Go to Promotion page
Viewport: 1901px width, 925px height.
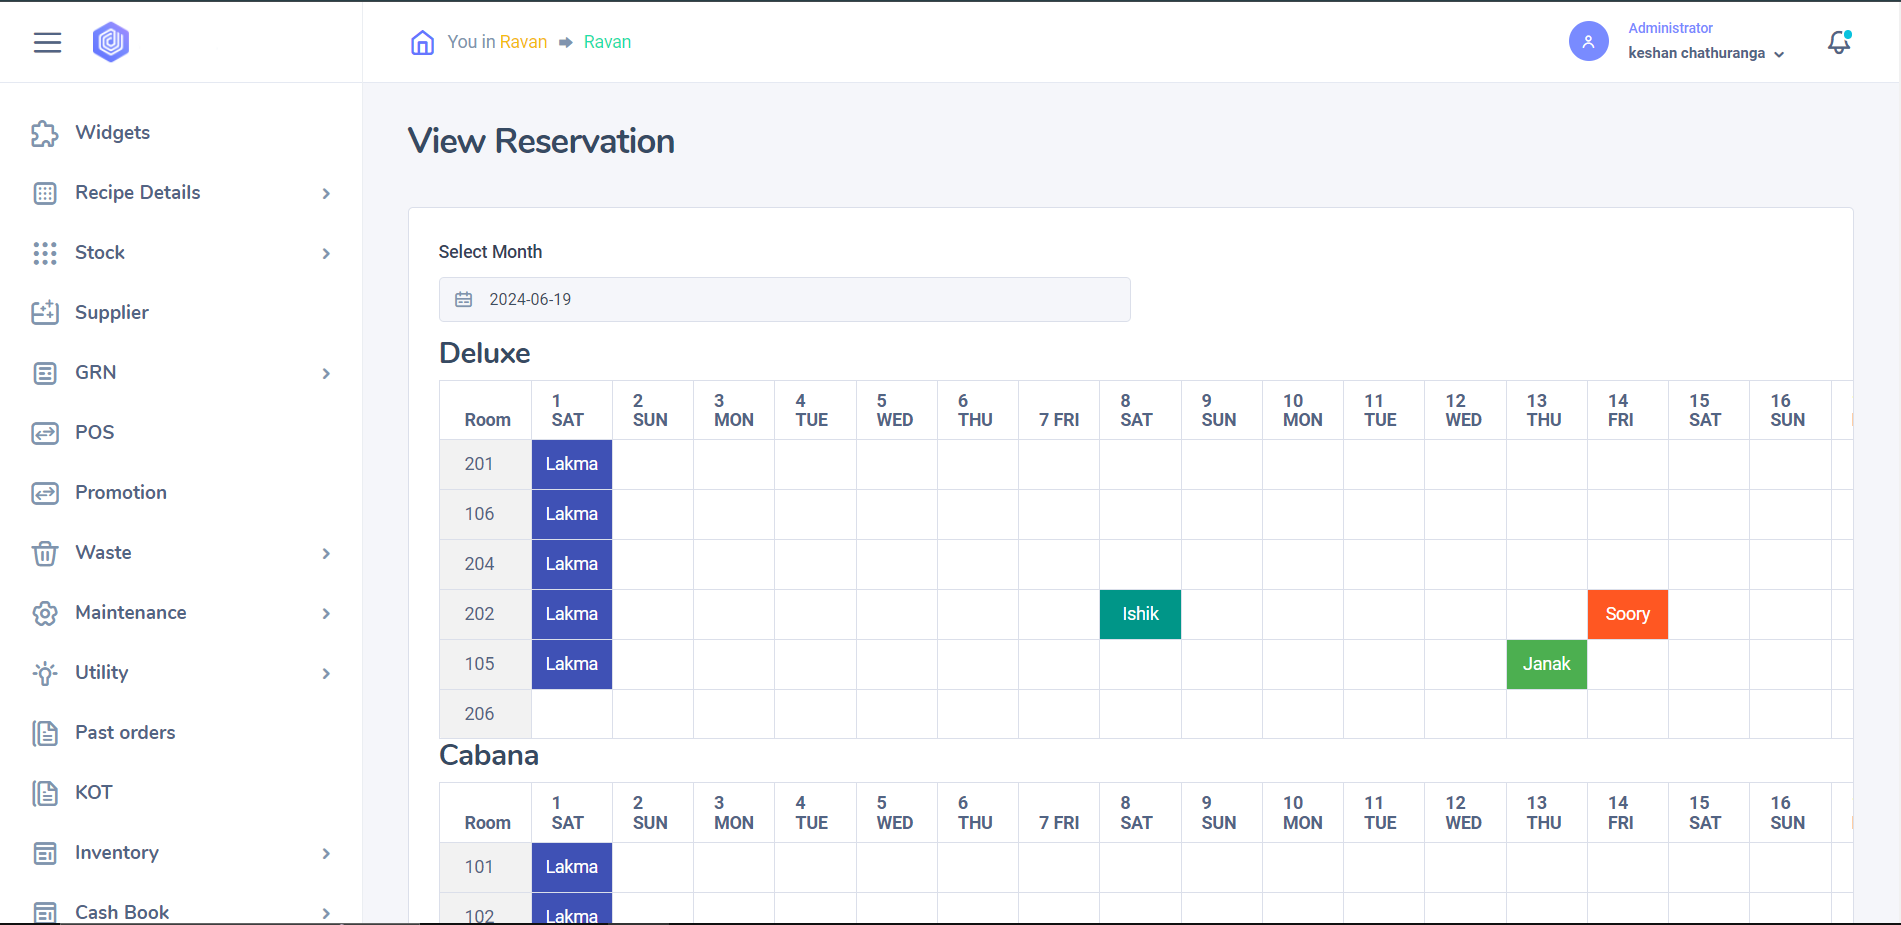120,492
